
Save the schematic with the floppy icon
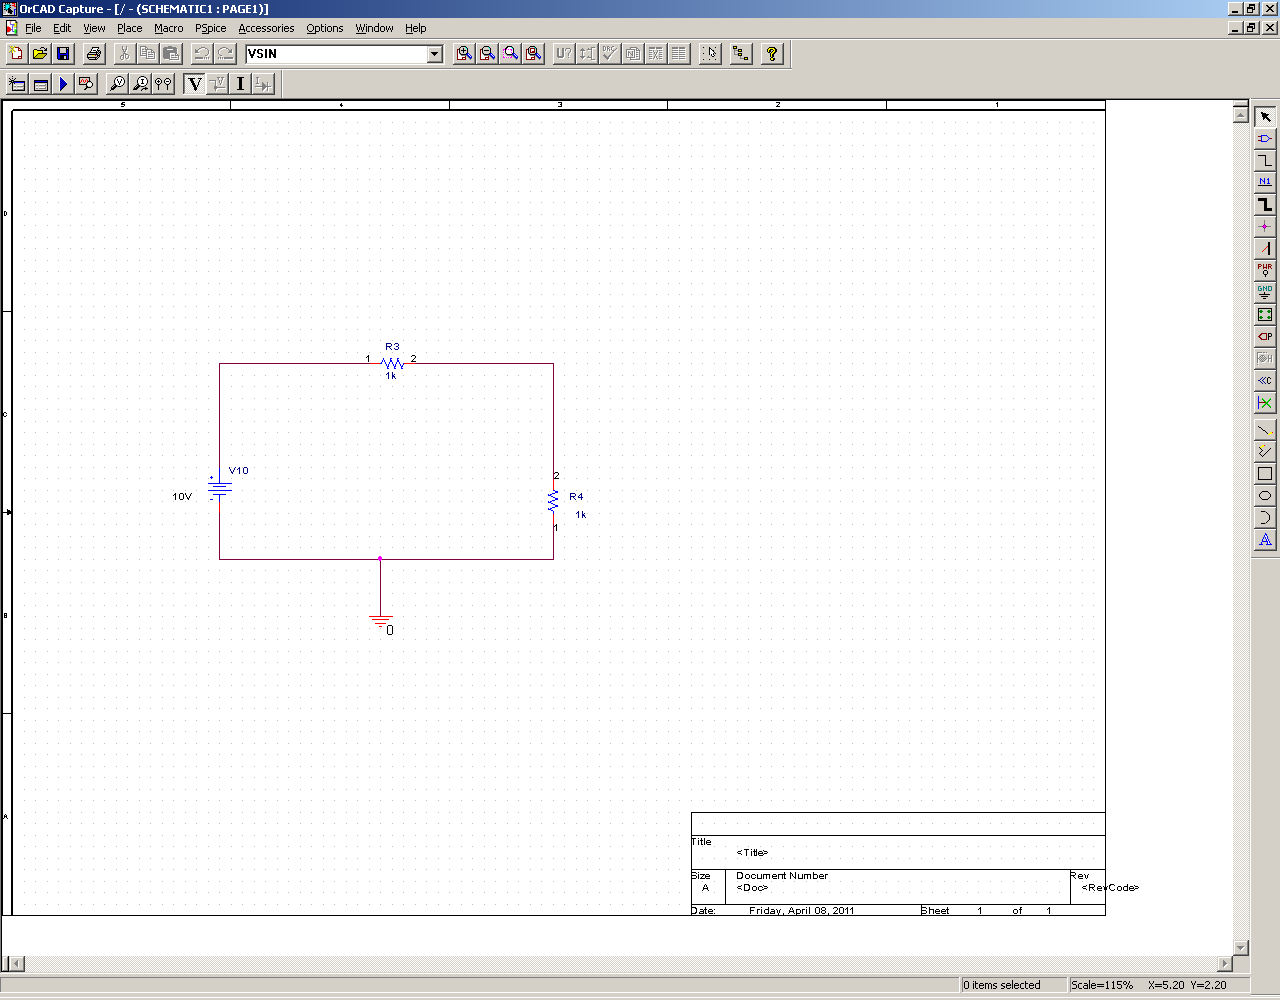63,54
